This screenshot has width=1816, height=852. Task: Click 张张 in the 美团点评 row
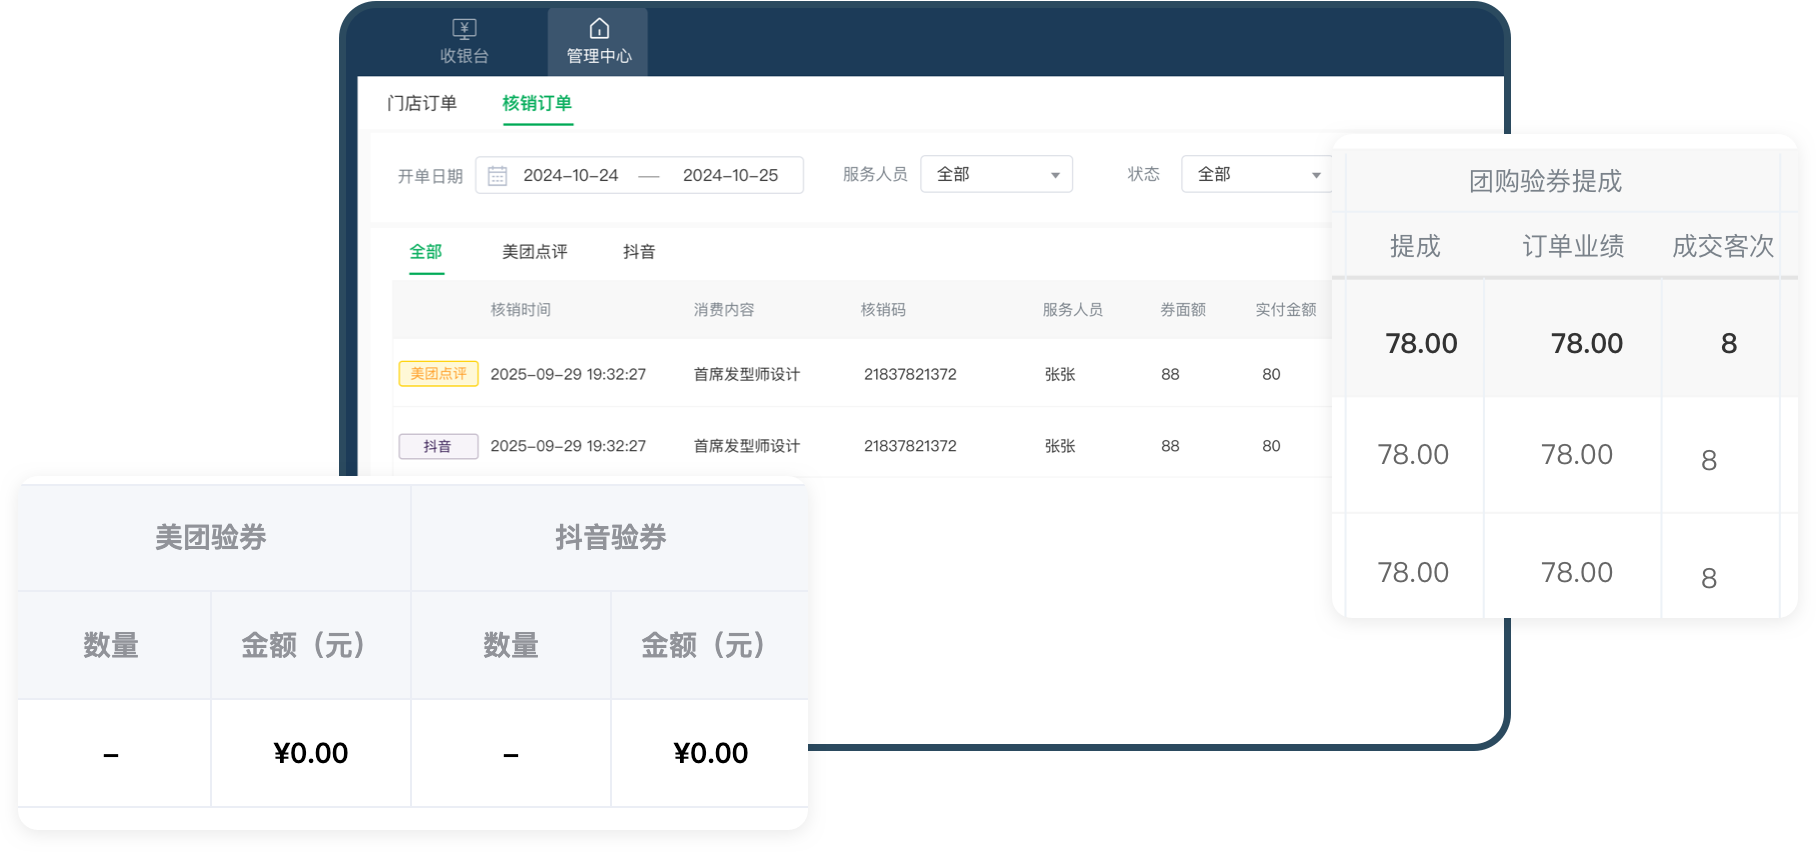click(x=1060, y=374)
